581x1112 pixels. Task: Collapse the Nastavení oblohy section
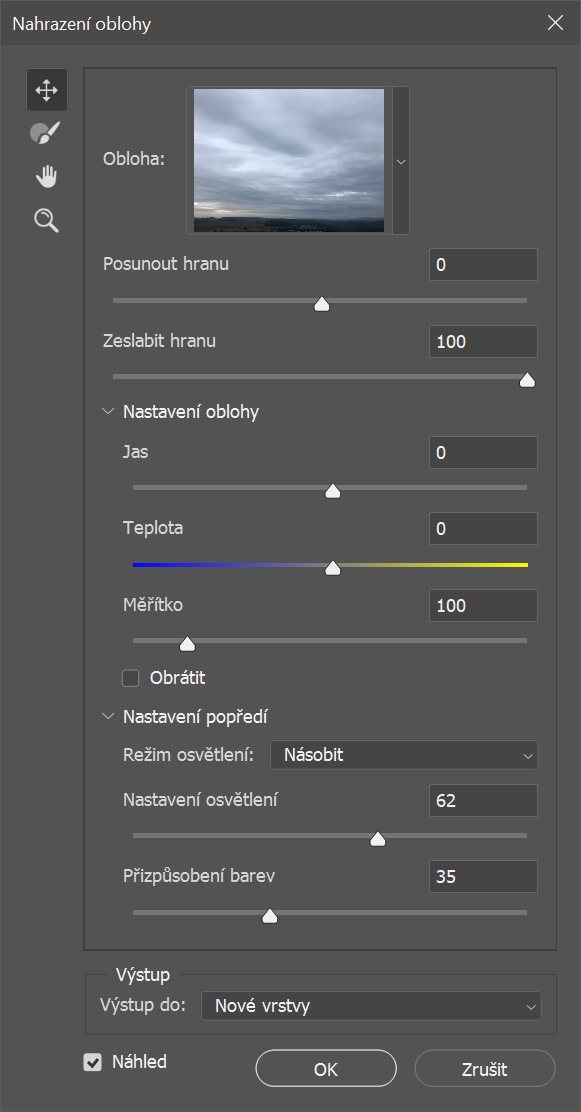(x=109, y=411)
